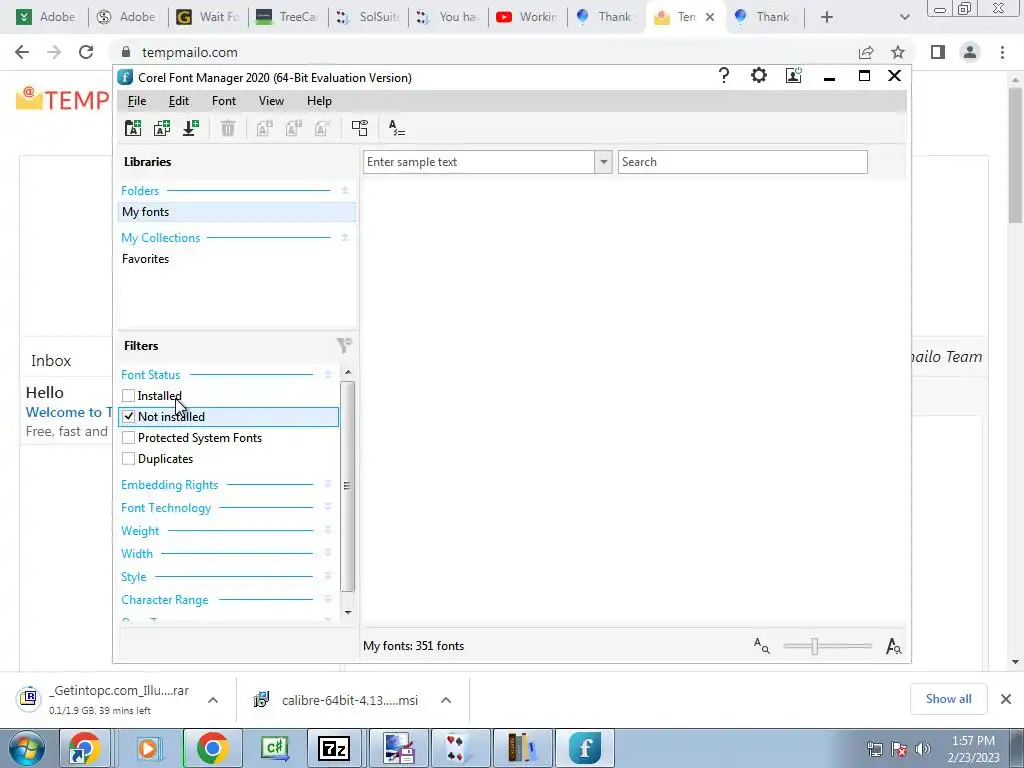Click the preview size slider handle
The image size is (1024, 768).
click(x=814, y=646)
